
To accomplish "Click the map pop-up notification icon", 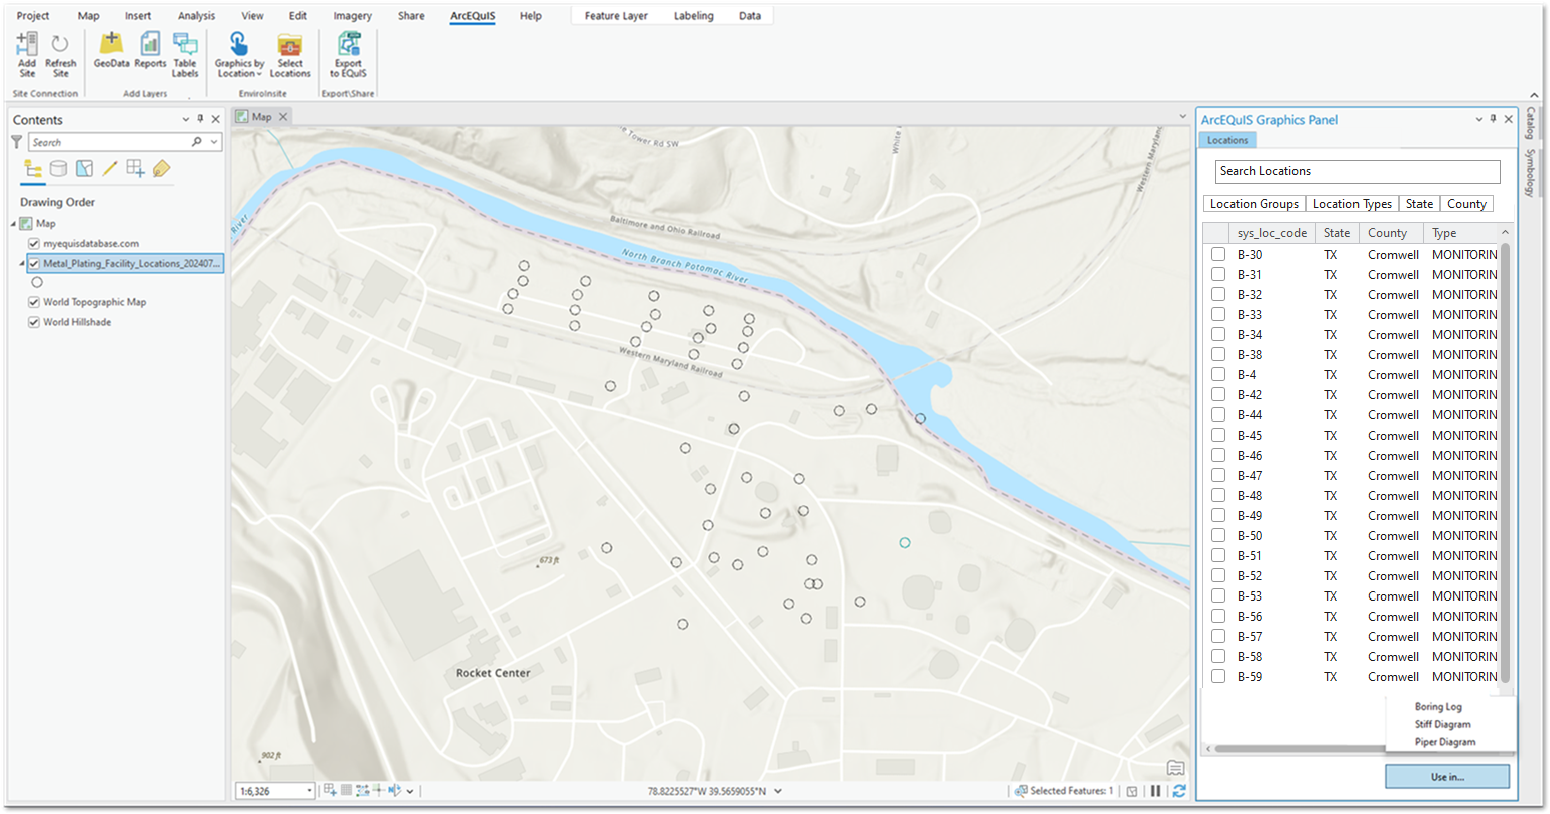I will tap(1176, 768).
